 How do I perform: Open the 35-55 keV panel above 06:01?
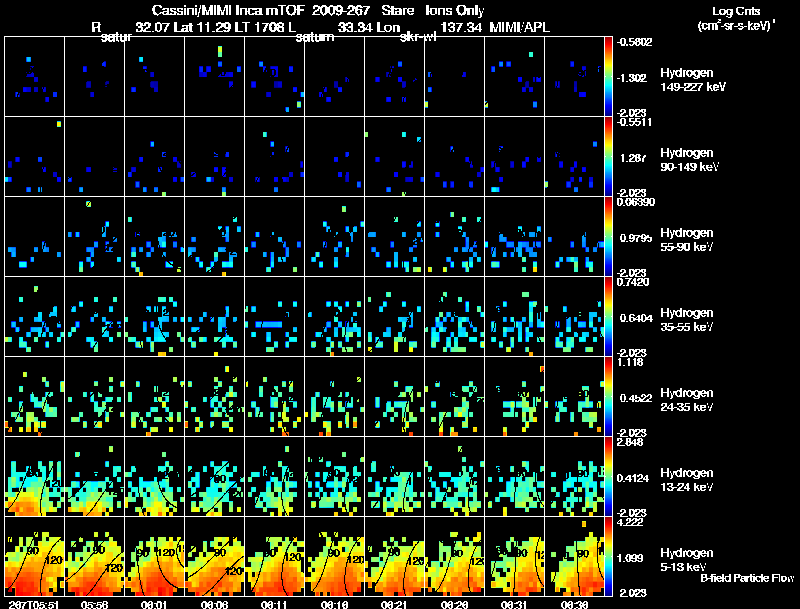click(x=155, y=317)
